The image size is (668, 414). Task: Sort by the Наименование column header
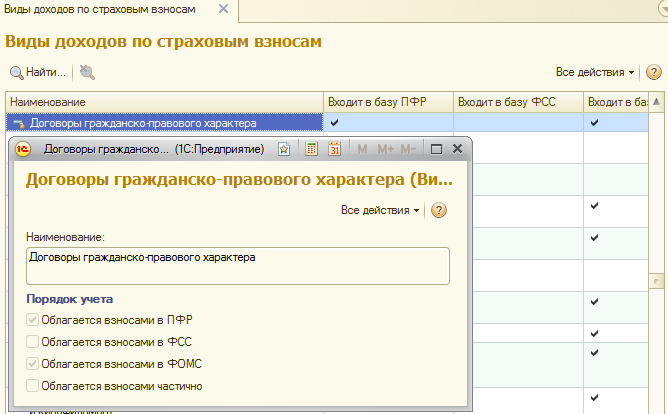pos(164,102)
